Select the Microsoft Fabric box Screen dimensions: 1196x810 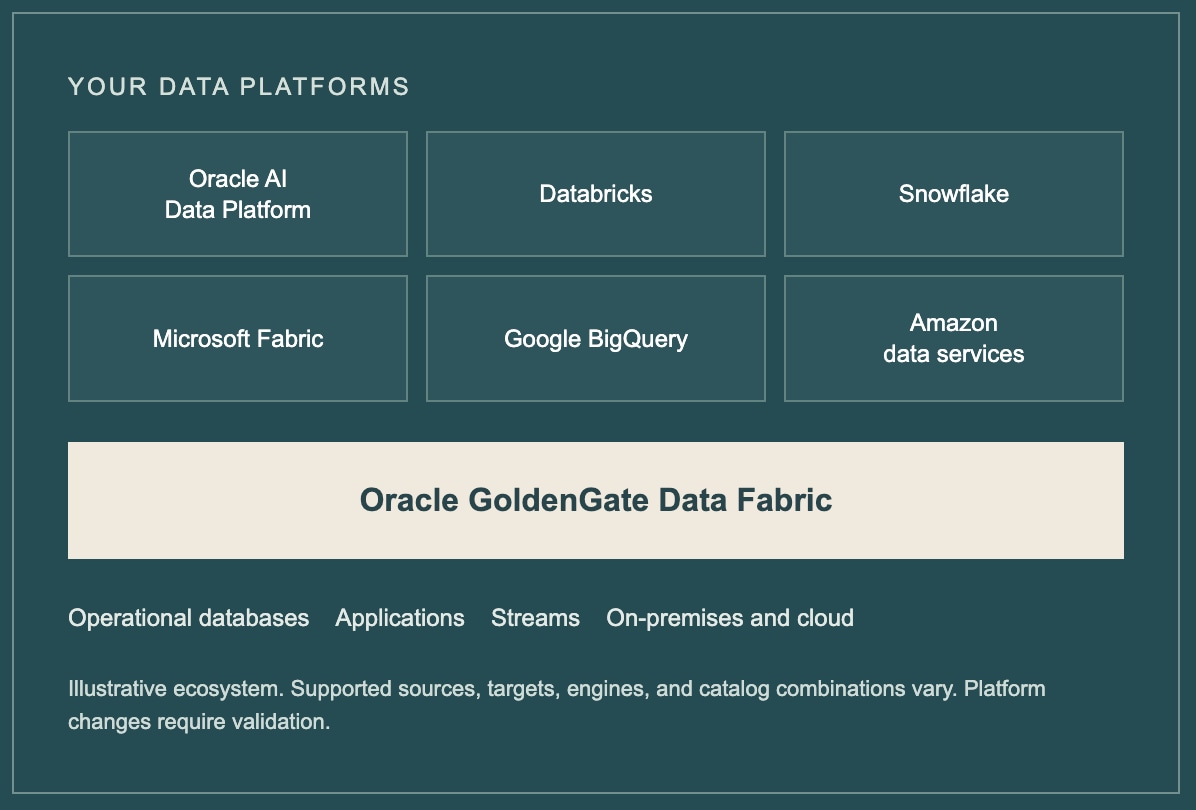click(x=238, y=338)
